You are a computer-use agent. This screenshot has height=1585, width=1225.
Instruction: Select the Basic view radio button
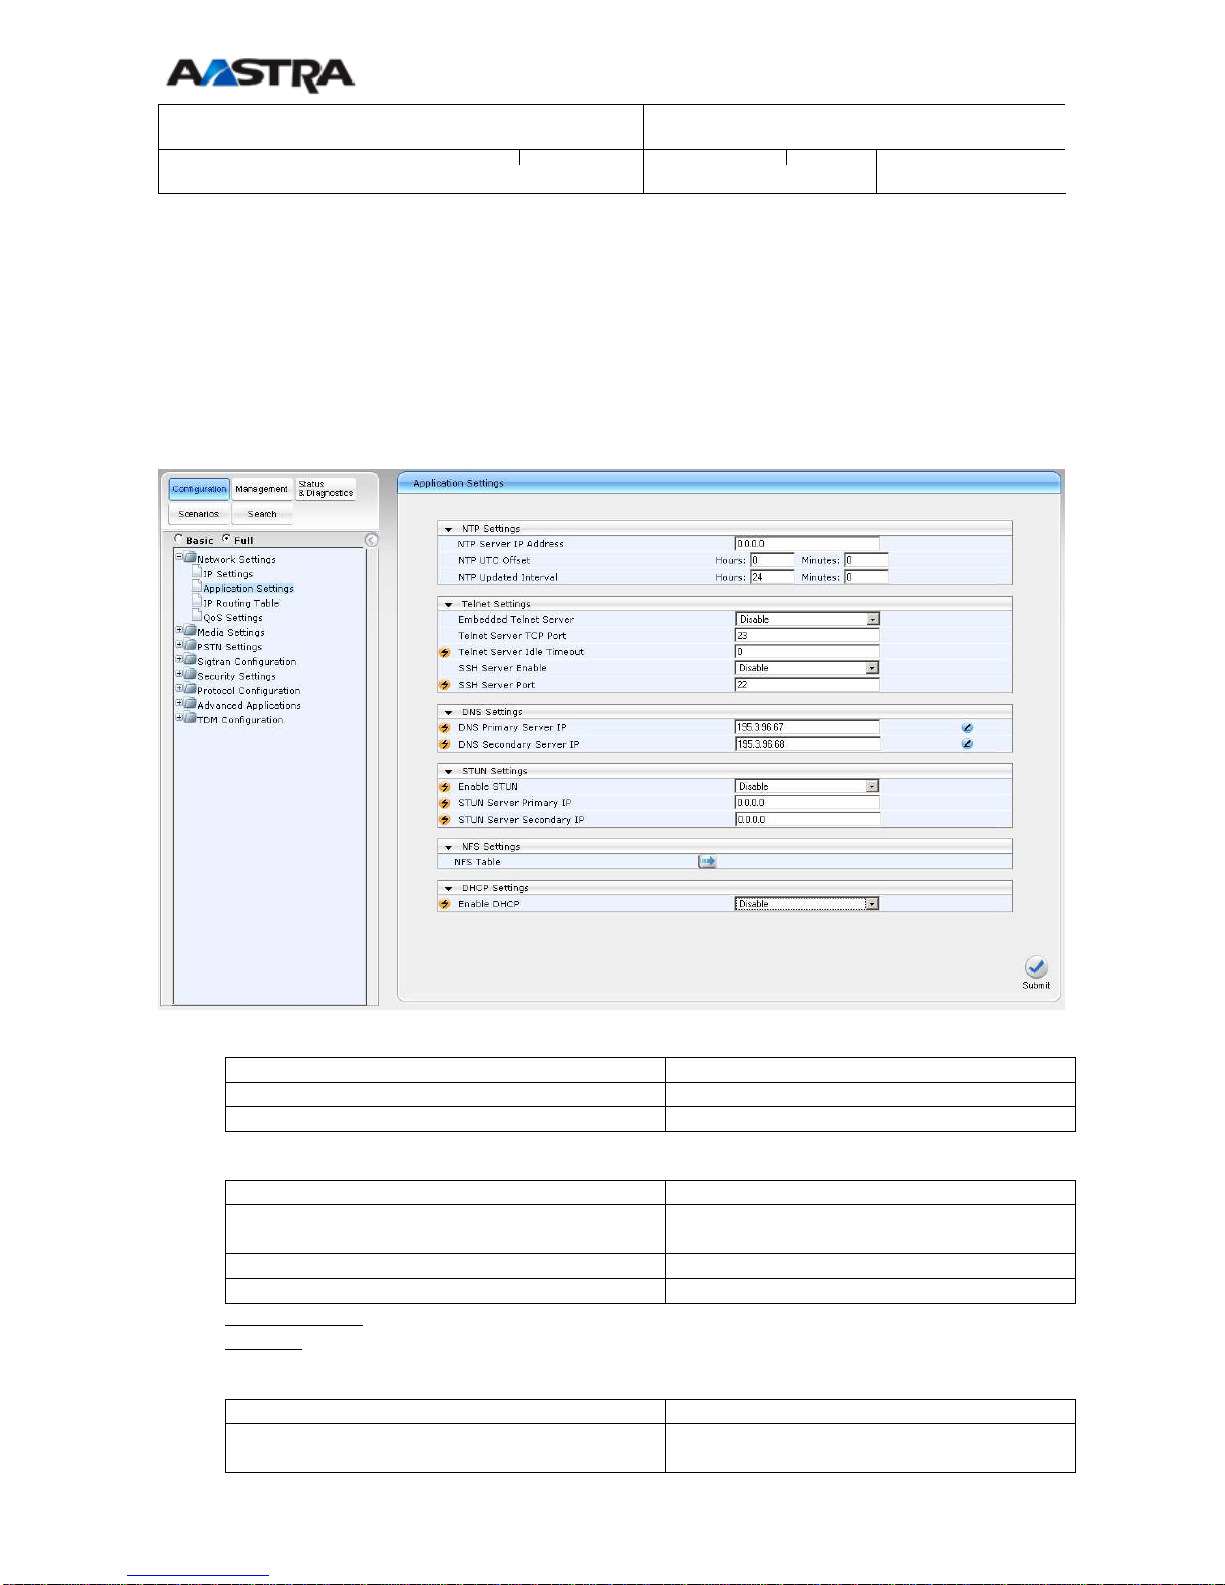(x=179, y=539)
